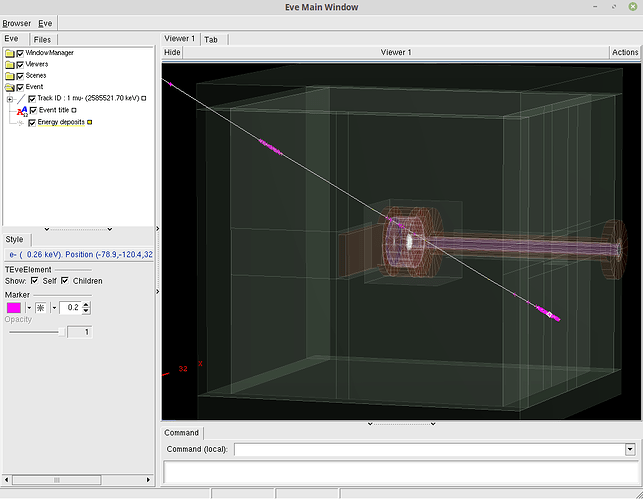Select the 'Event' tree label
Viewport: 643px width, 499px height.
(x=34, y=87)
